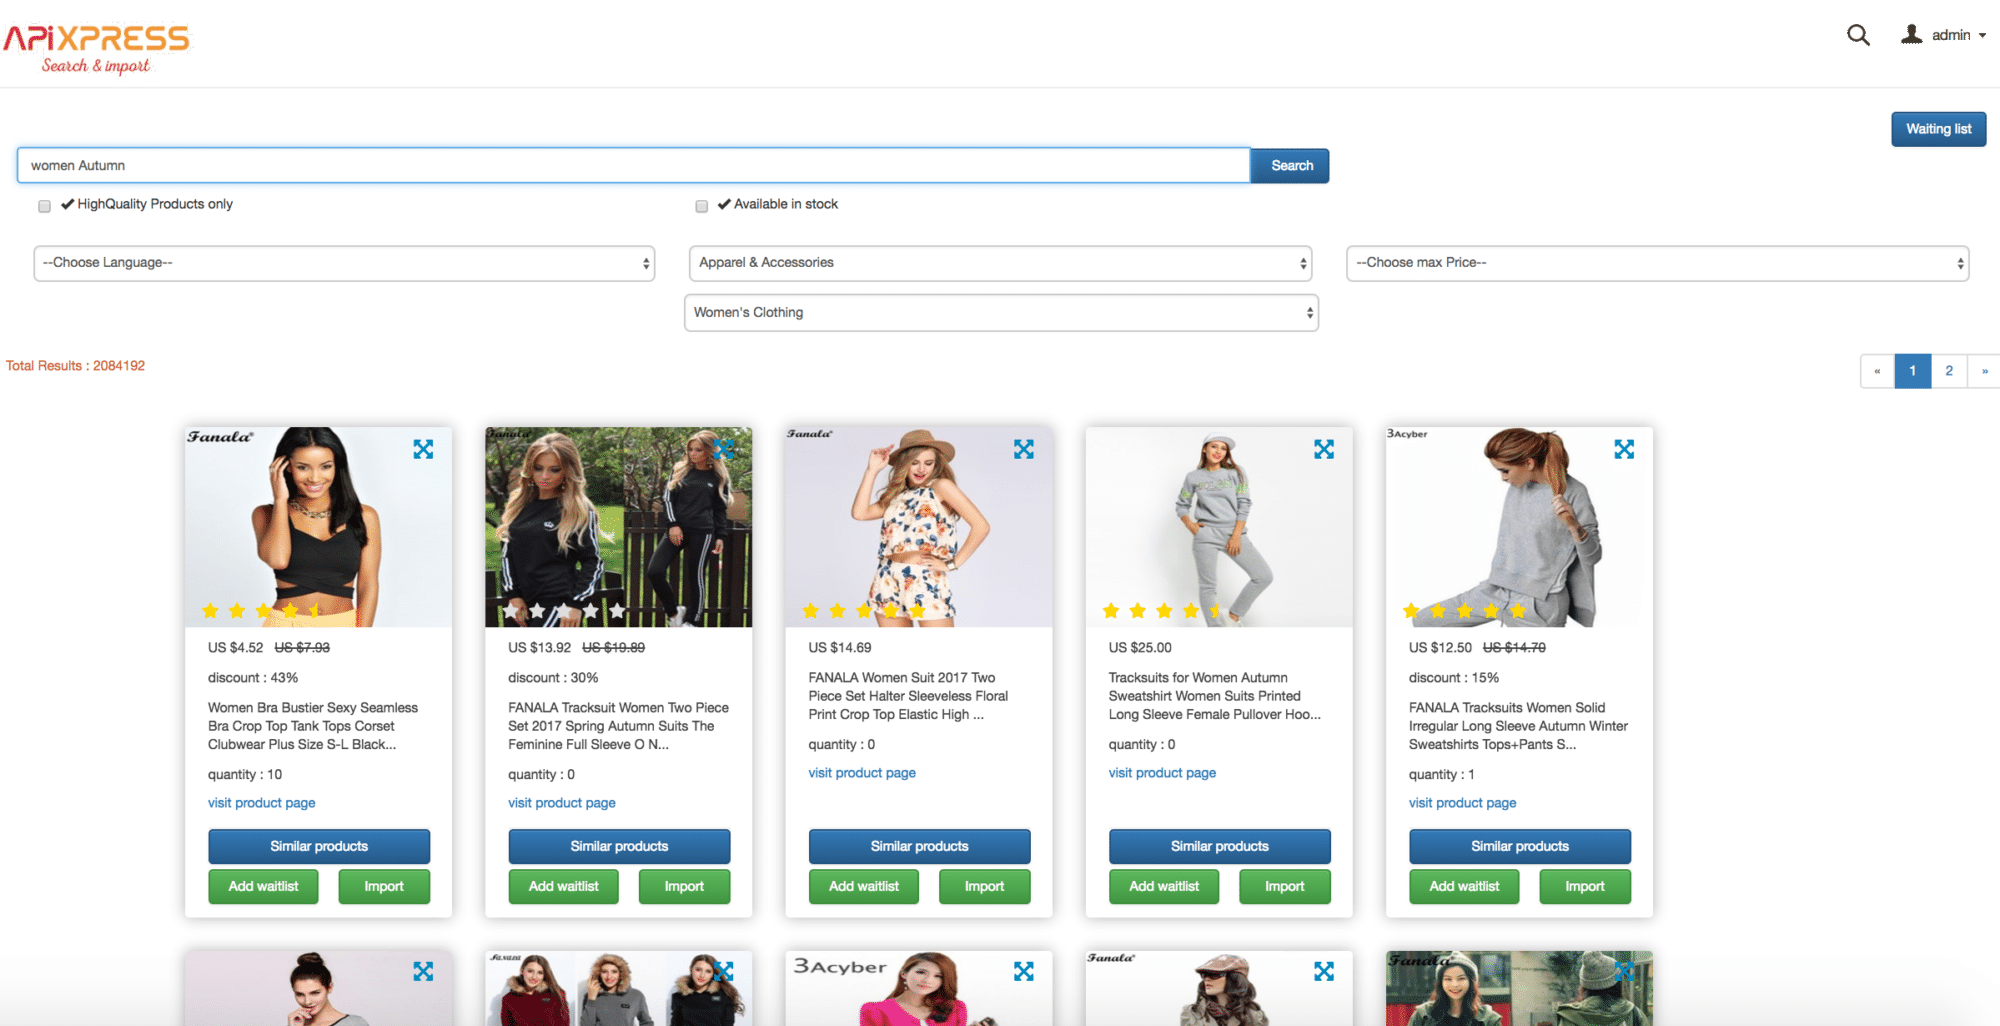Toggle HighQuality Products only checkbox

44,206
